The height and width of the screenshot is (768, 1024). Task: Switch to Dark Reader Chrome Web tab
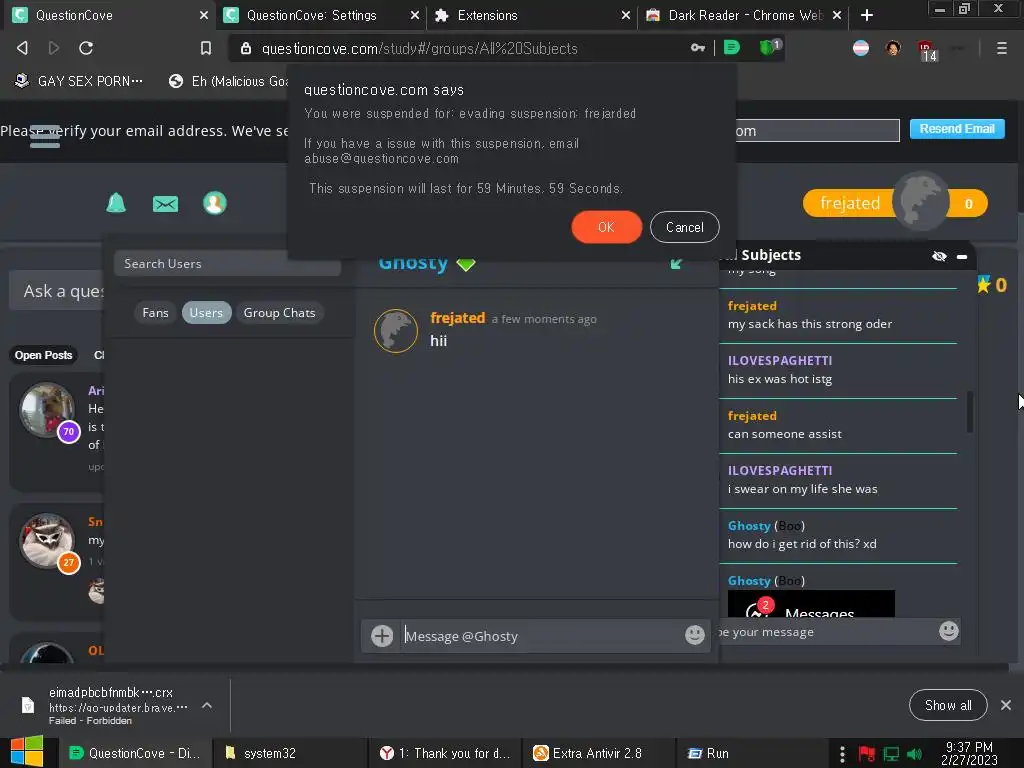[x=743, y=15]
